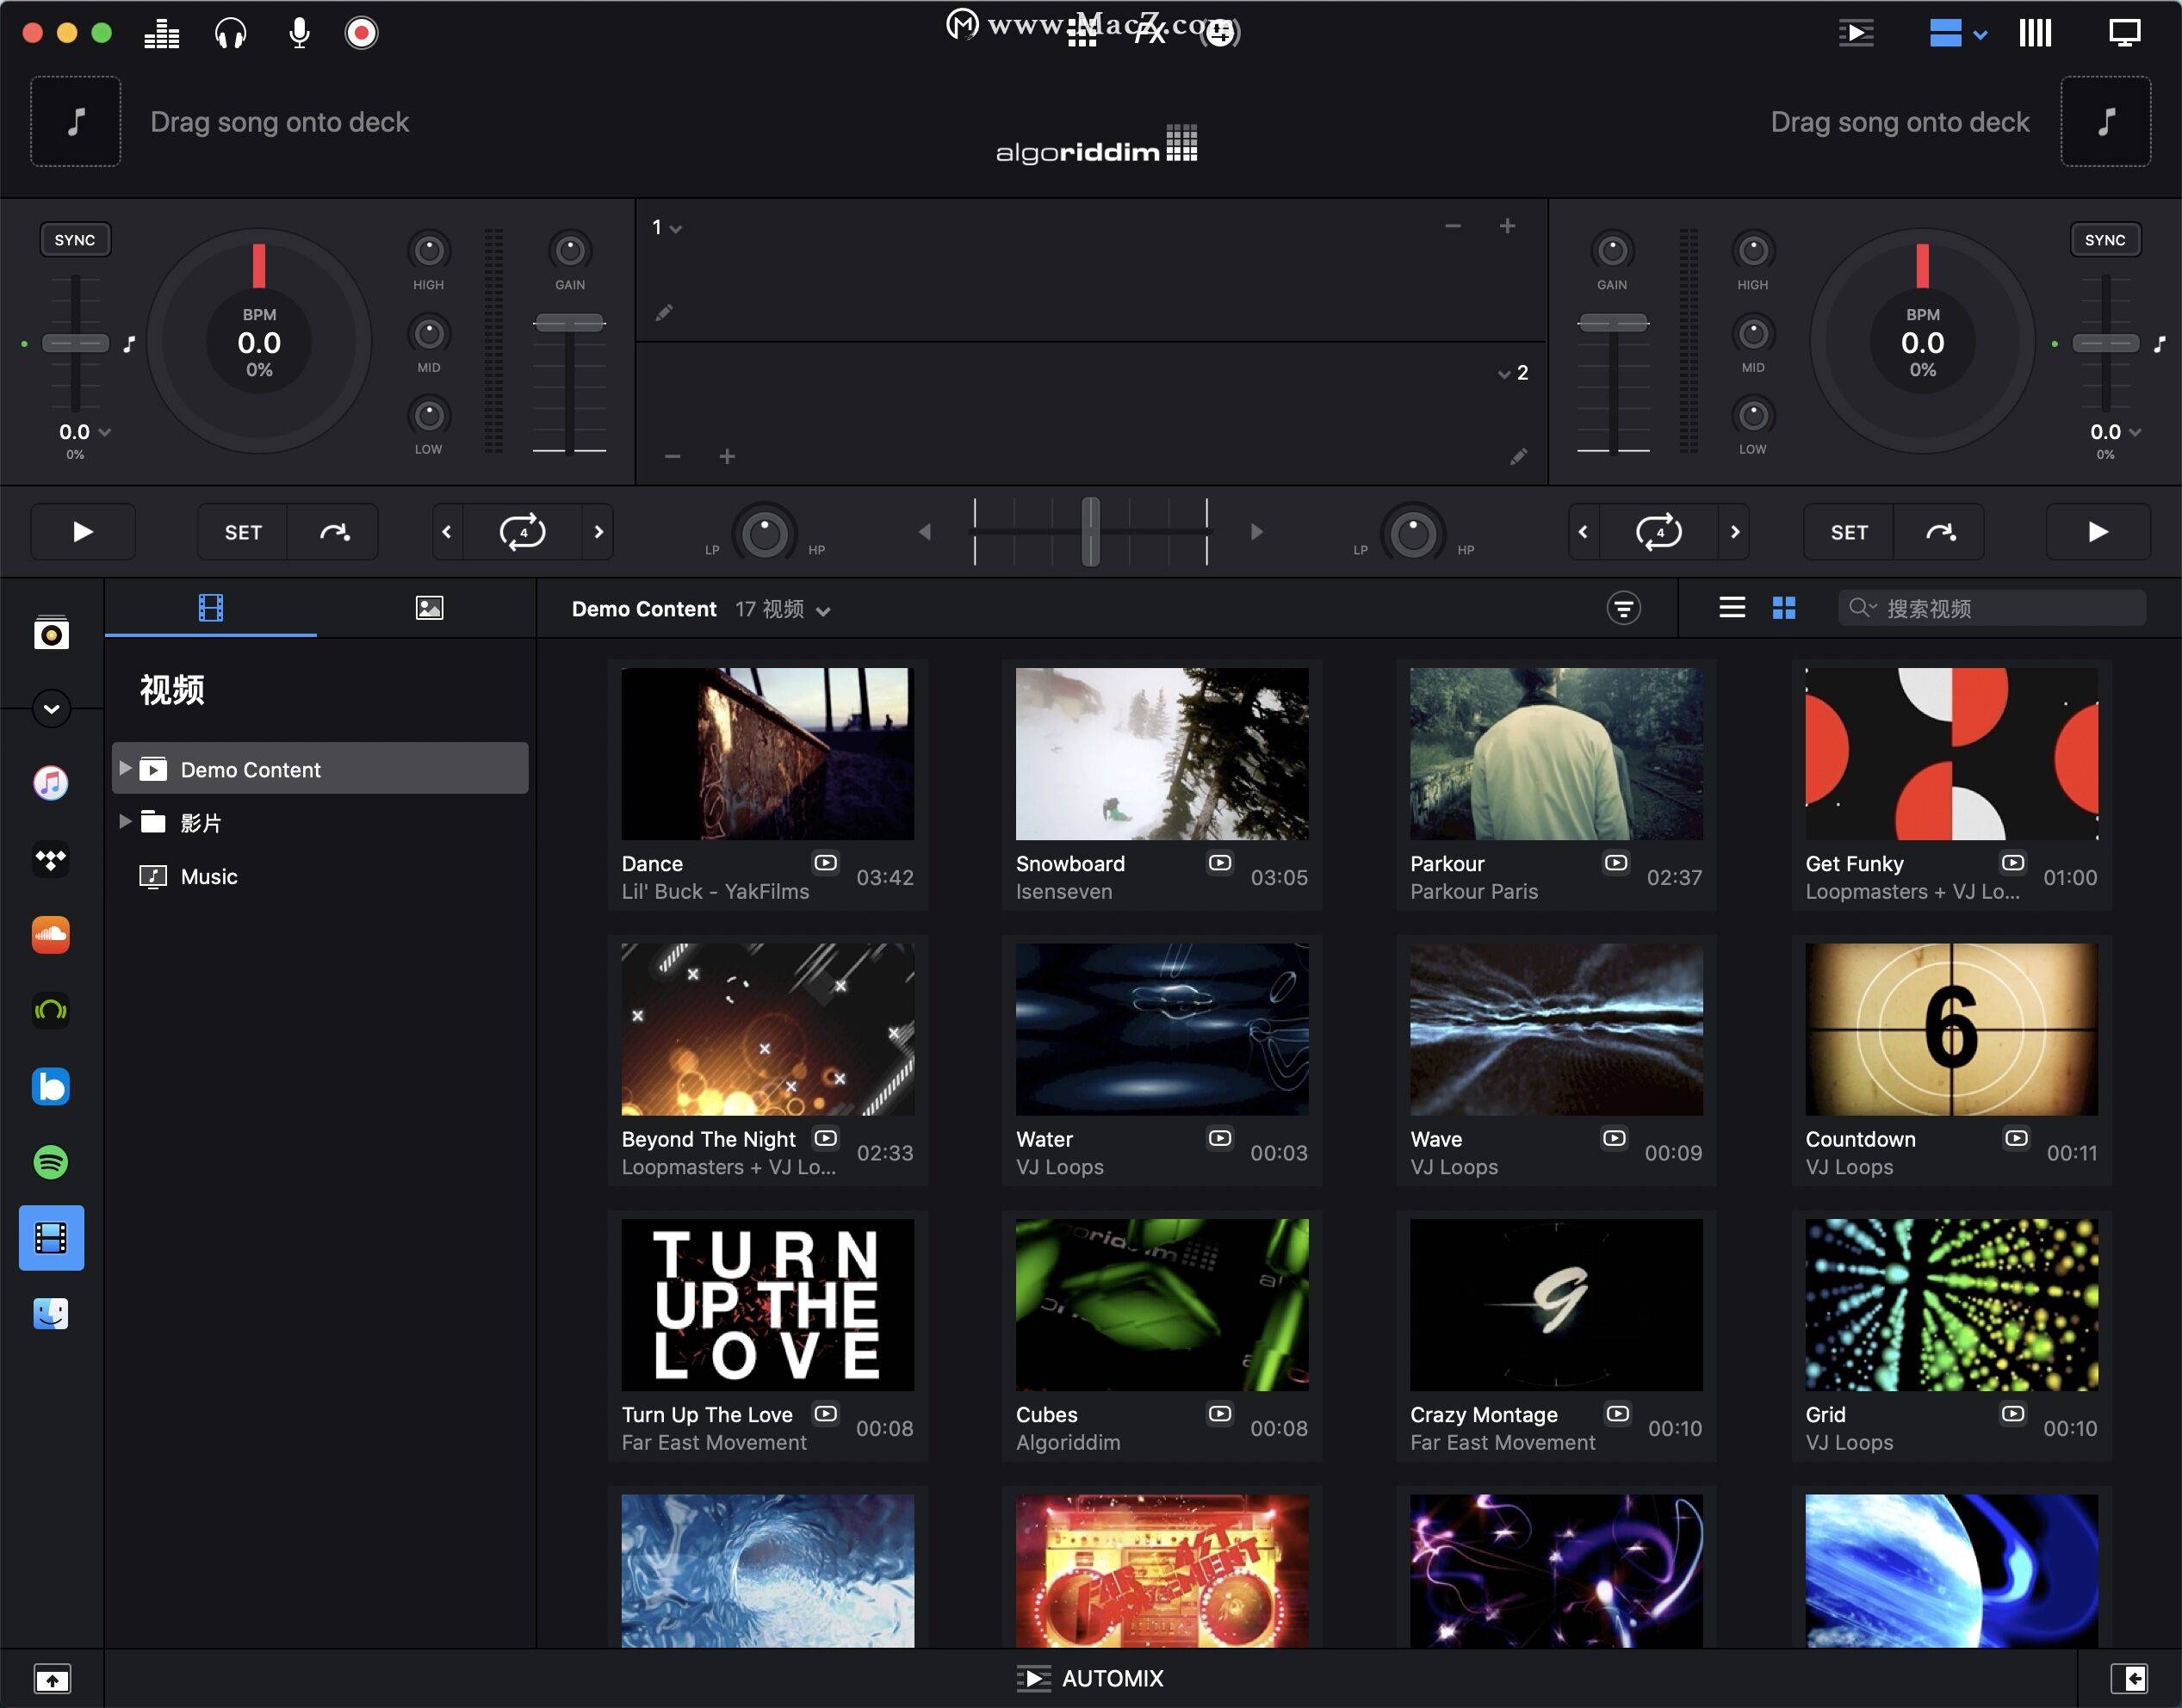Open the 17 视频 dropdown
The image size is (2182, 1708).
(x=783, y=609)
